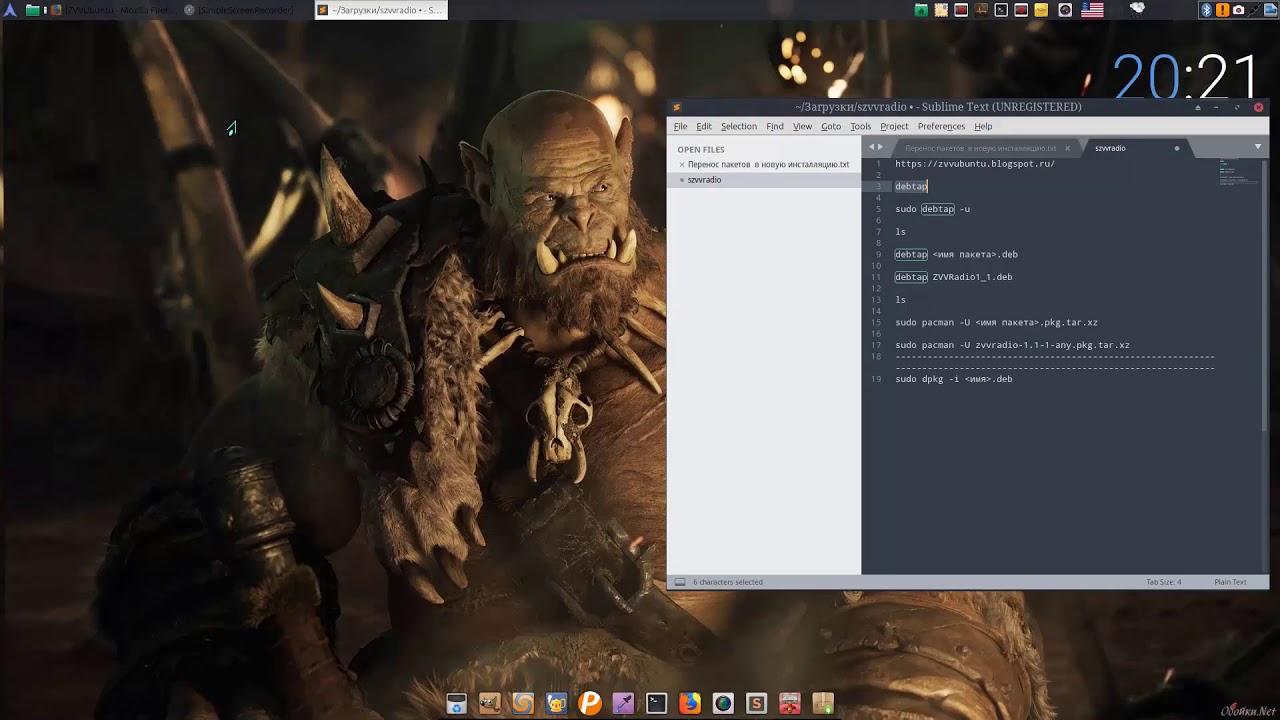Open Sublime Text icon in the dock
The width and height of the screenshot is (1280, 720).
(x=756, y=703)
